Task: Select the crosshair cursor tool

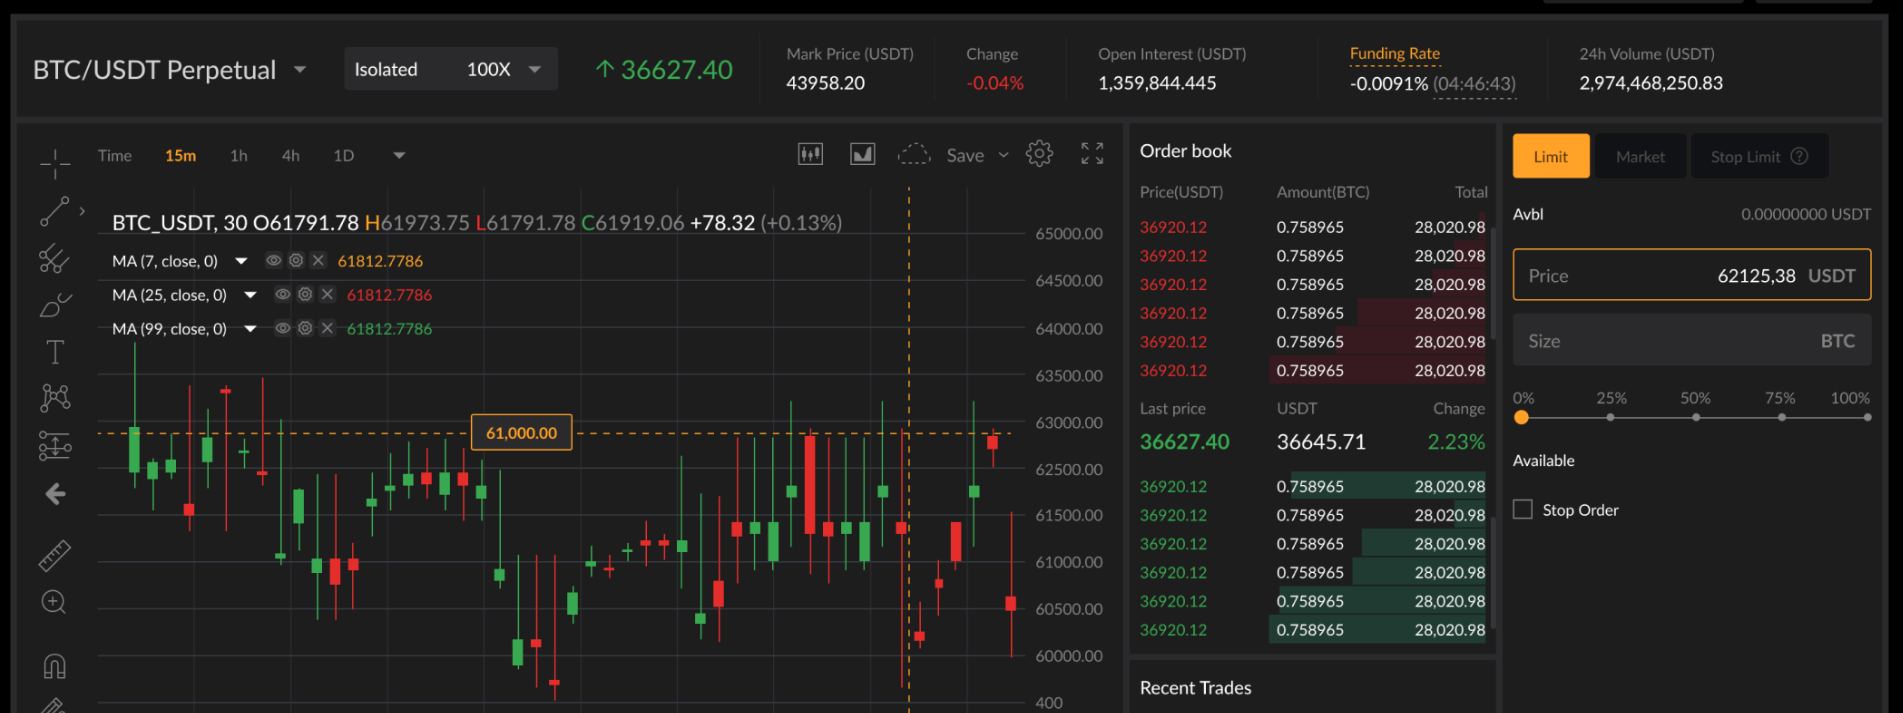Action: pos(55,162)
